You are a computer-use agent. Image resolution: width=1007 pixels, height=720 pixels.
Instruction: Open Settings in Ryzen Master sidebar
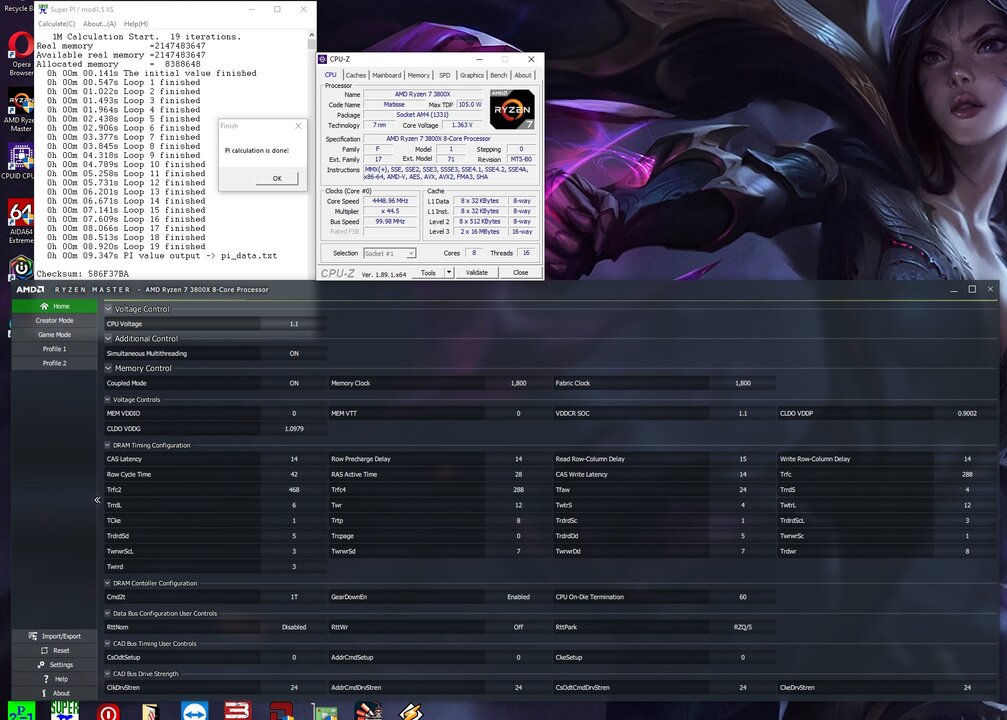point(55,665)
